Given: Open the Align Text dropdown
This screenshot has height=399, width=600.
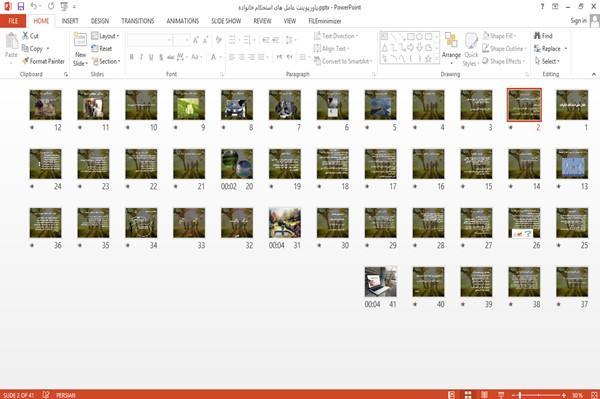Looking at the screenshot, I should tap(331, 49).
